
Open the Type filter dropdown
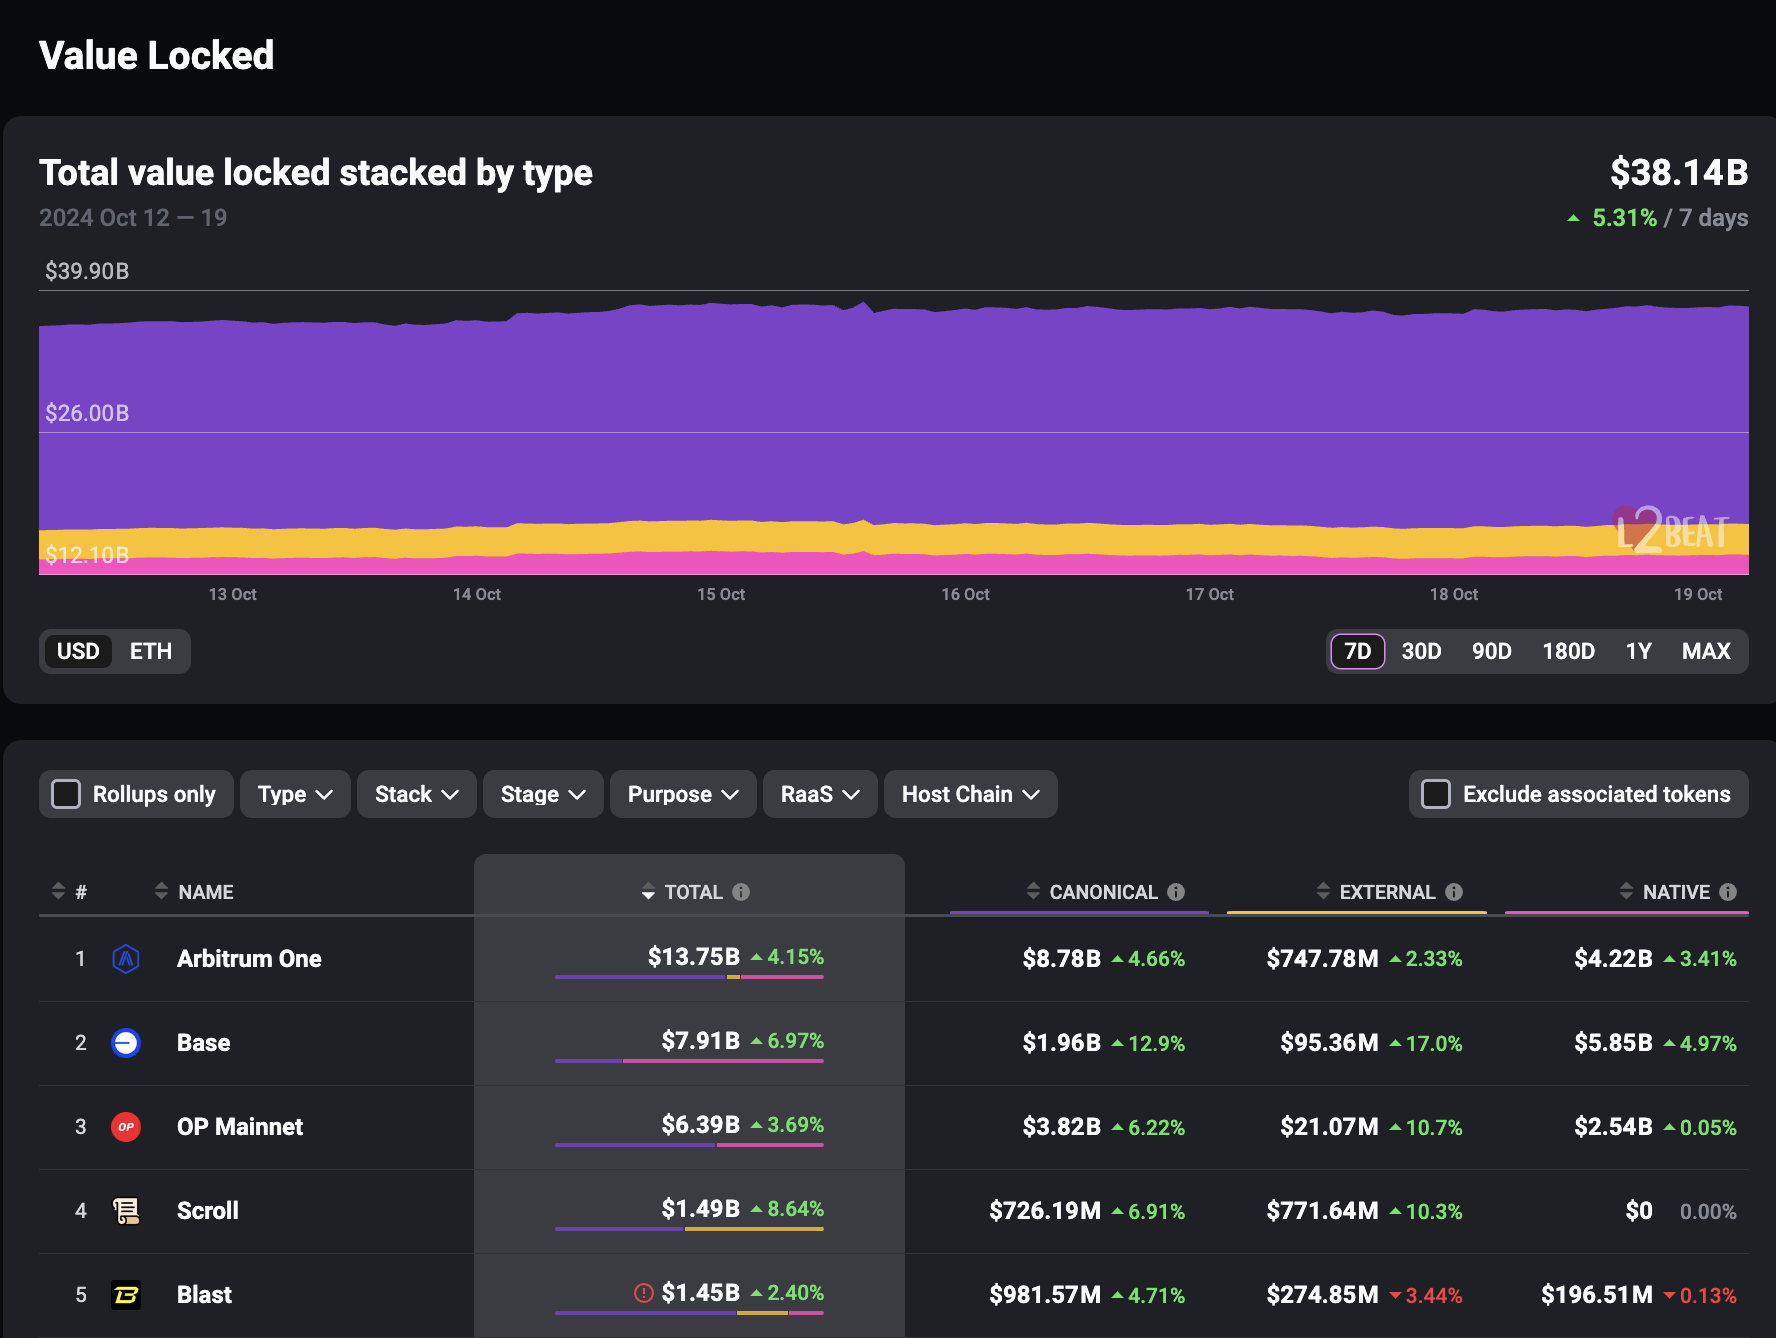point(295,794)
